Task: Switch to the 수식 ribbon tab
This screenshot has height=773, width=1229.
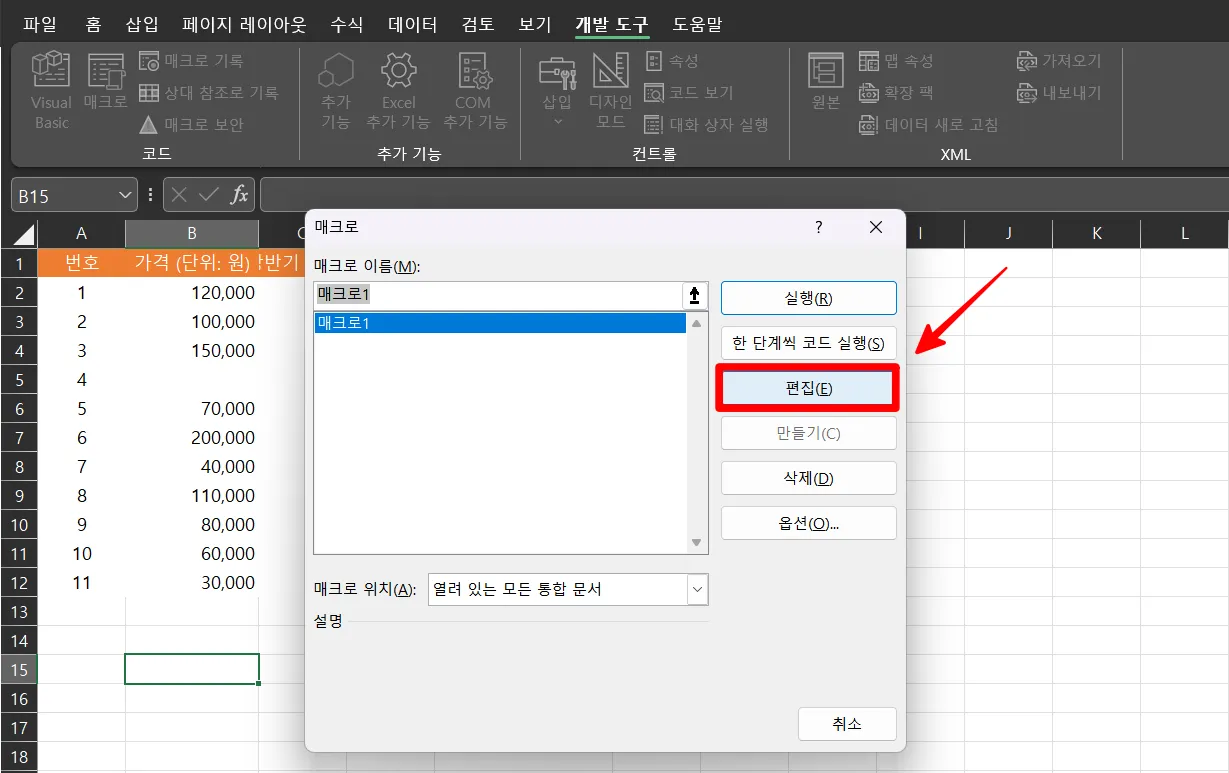Action: (346, 24)
